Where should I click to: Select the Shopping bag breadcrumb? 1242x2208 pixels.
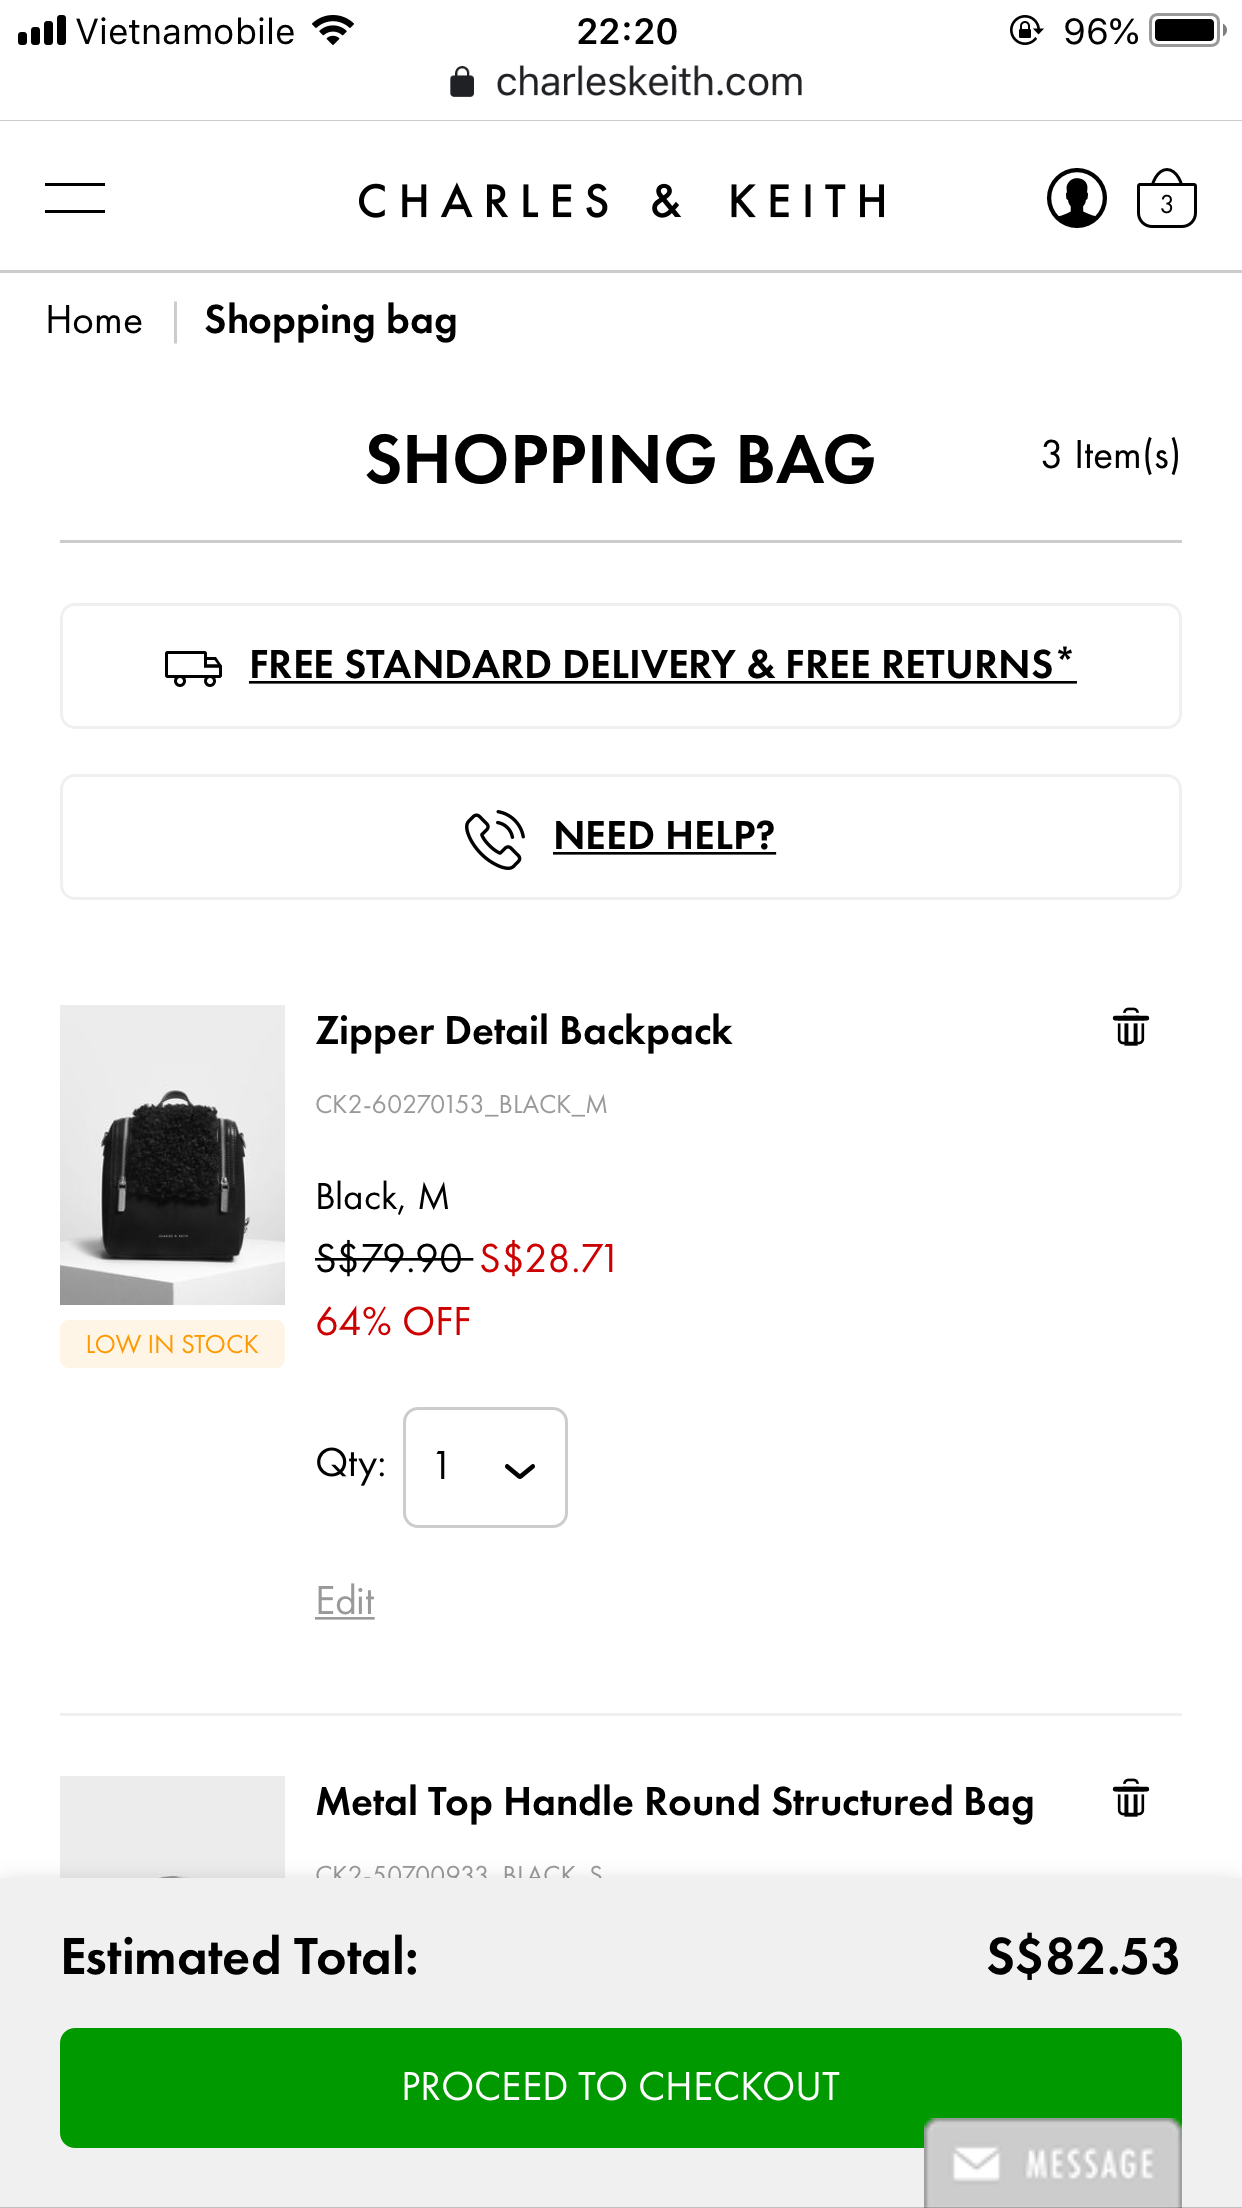point(330,321)
